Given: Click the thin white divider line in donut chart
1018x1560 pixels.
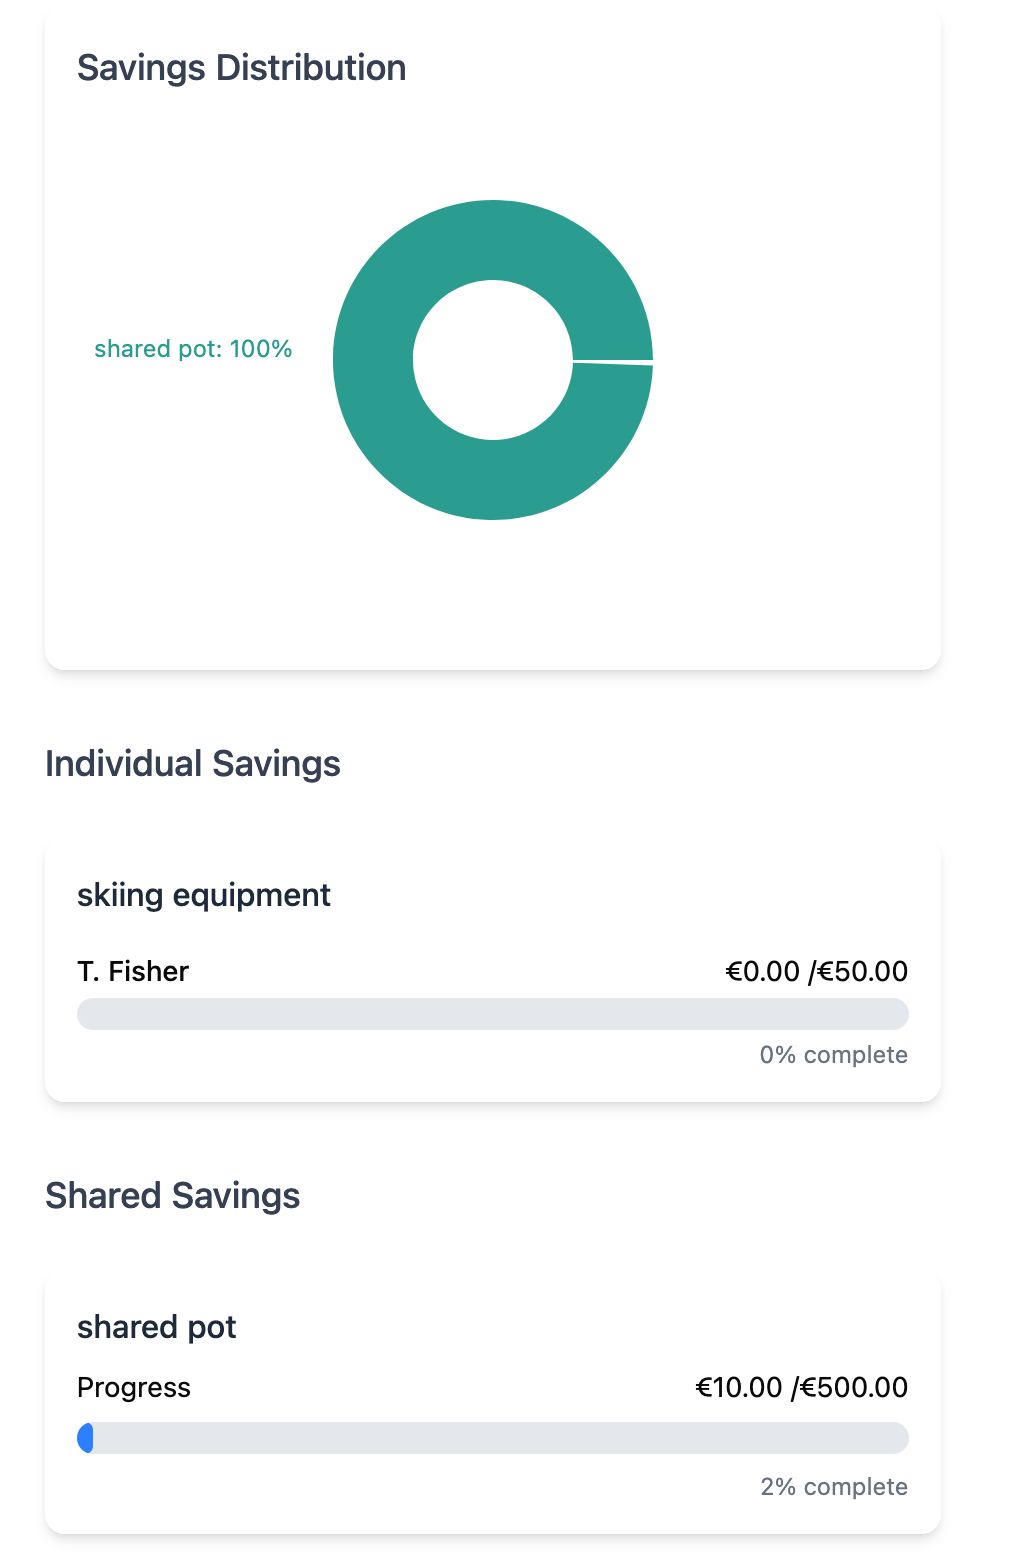Looking at the screenshot, I should (x=612, y=362).
